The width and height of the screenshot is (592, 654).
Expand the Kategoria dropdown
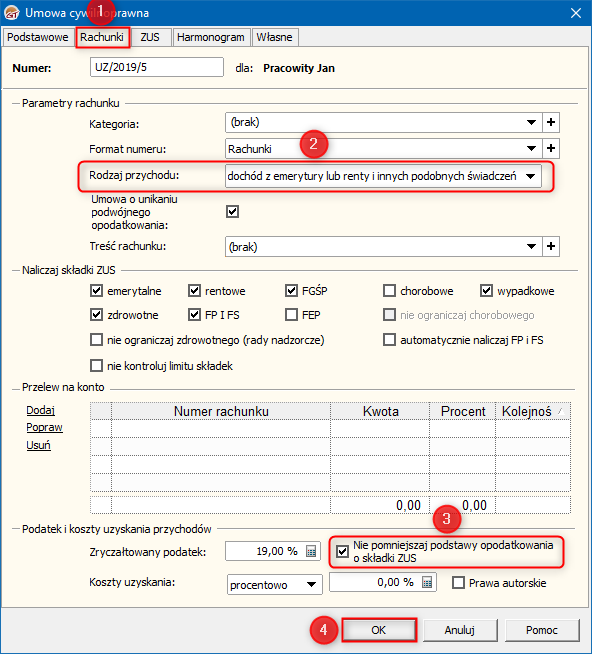(x=531, y=122)
